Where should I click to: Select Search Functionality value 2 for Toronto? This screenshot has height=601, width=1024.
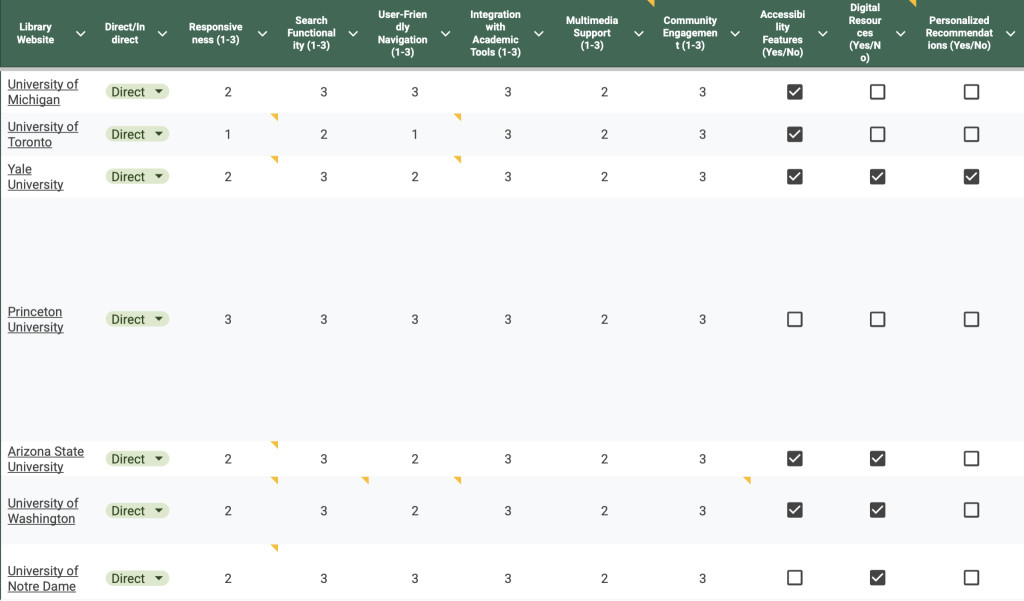point(324,135)
